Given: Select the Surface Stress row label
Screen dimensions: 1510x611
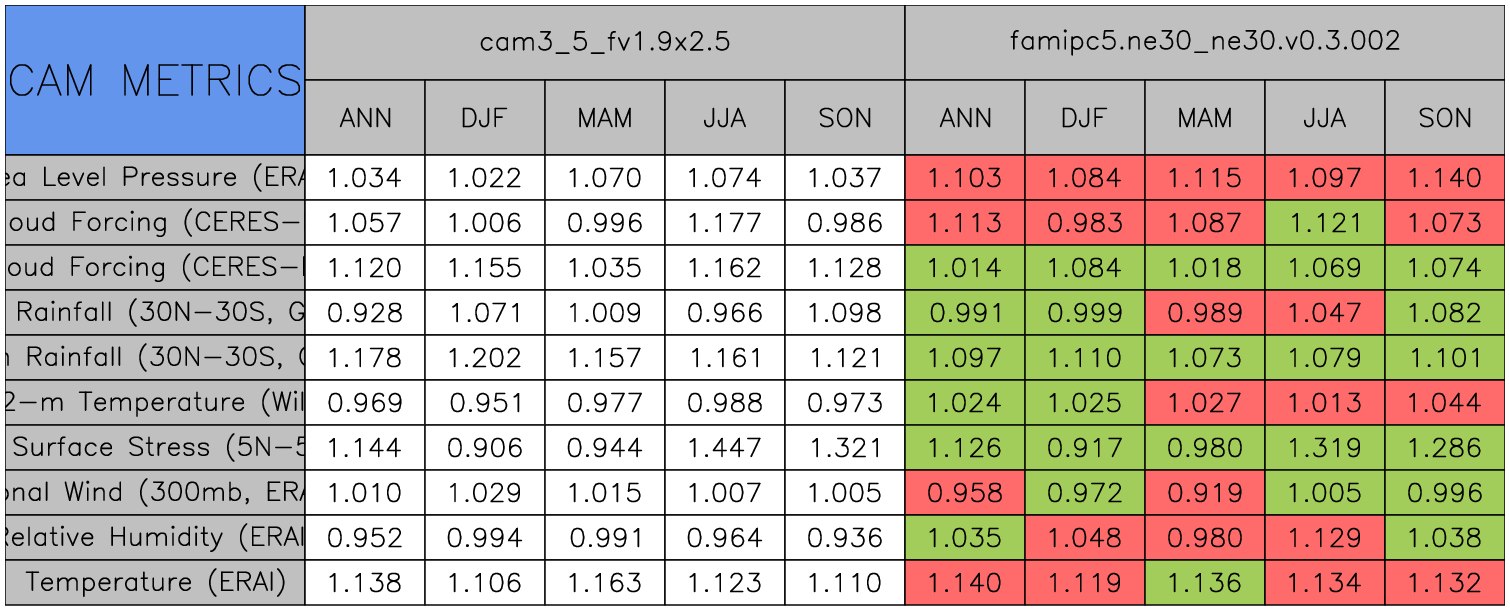Looking at the screenshot, I should (155, 448).
